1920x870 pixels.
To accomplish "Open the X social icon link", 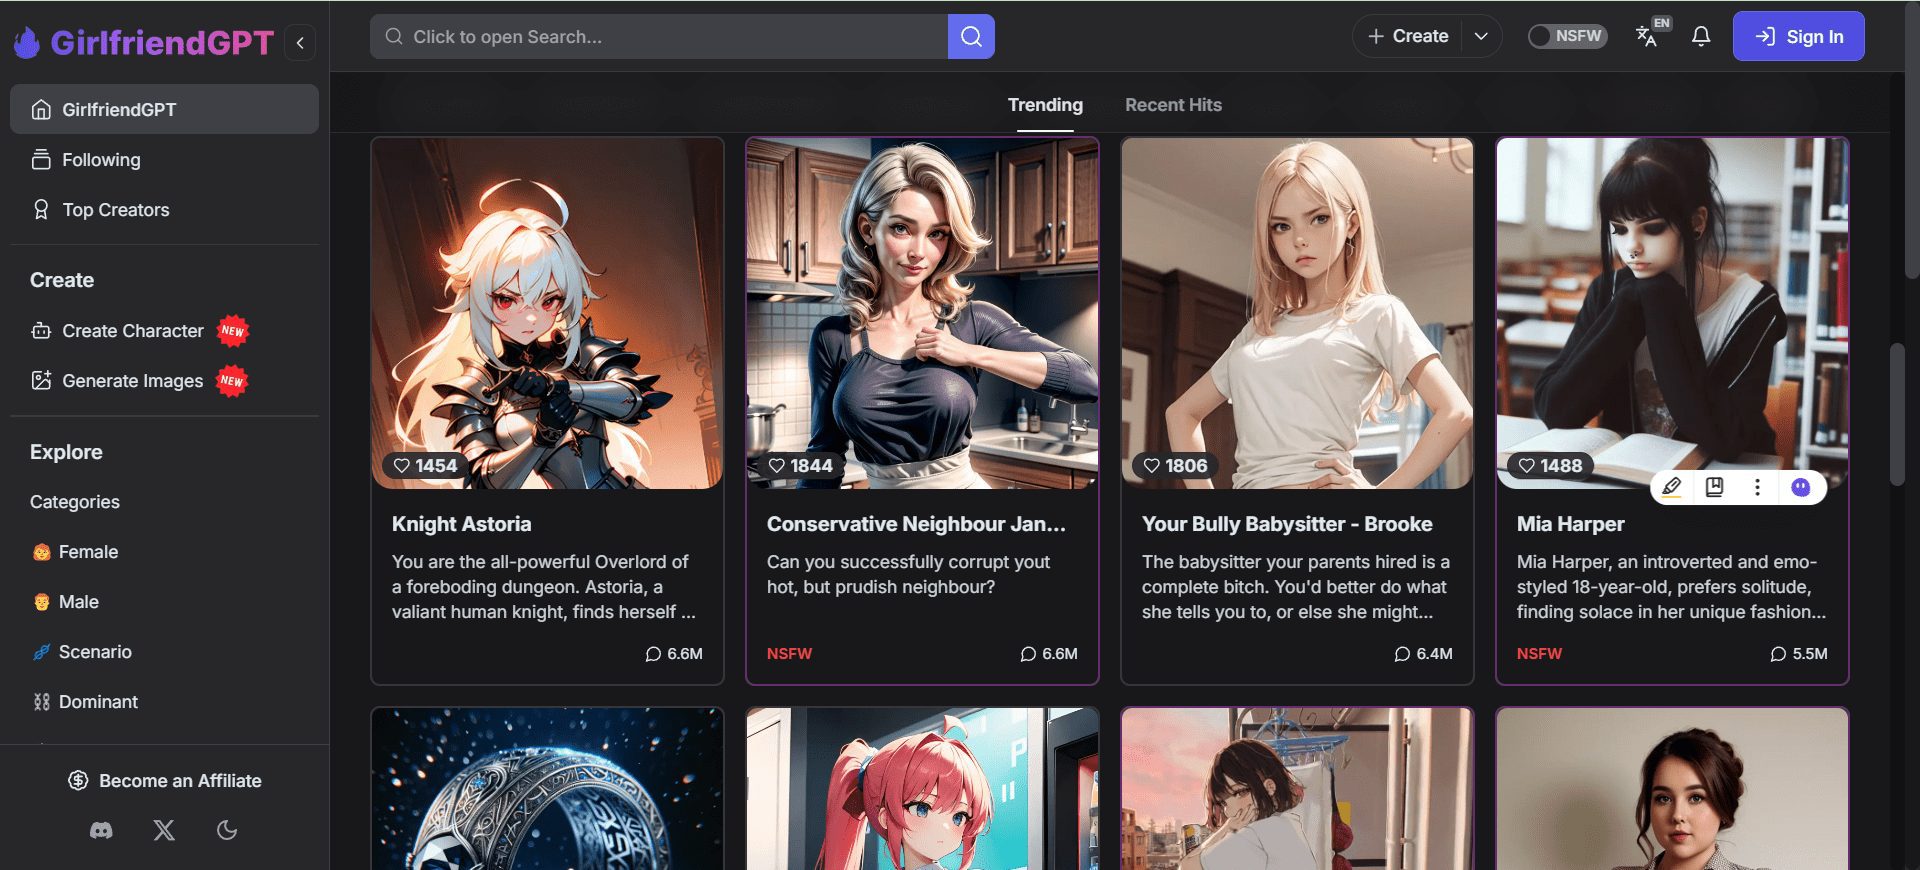I will point(164,830).
